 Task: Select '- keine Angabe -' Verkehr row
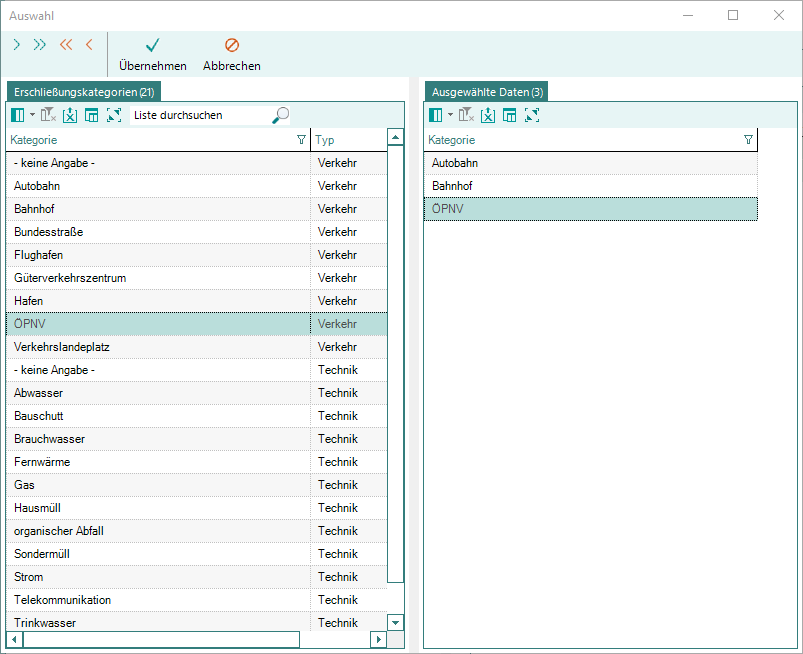197,163
